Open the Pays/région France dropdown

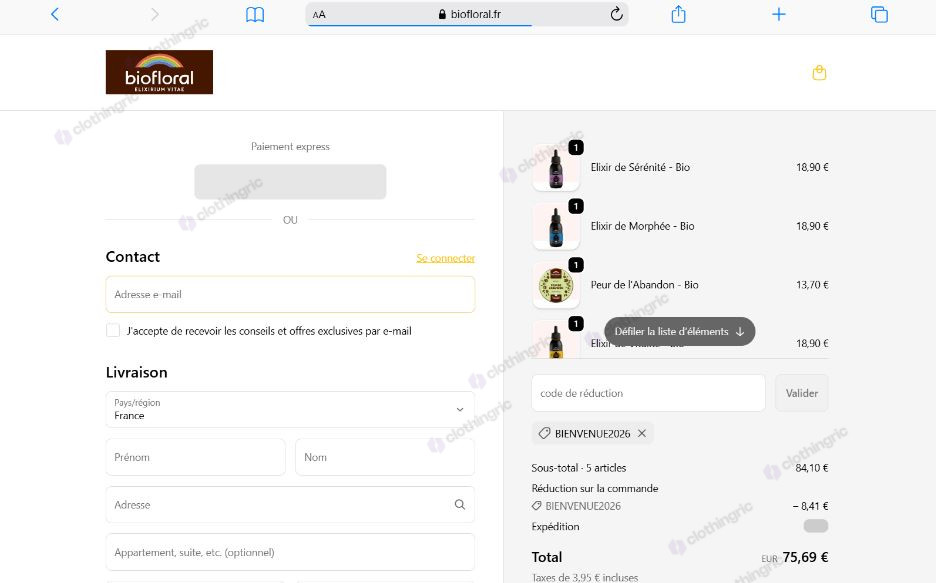[x=290, y=409]
